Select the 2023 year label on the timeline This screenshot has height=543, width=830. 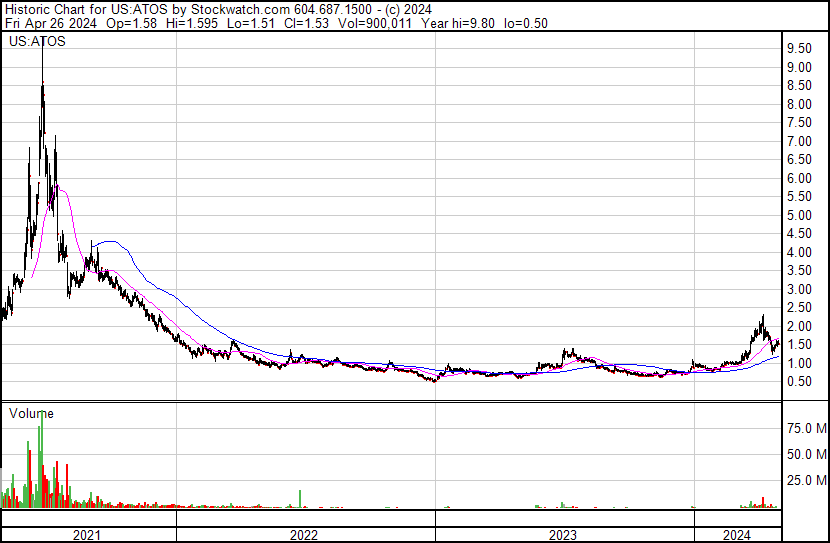tap(562, 535)
